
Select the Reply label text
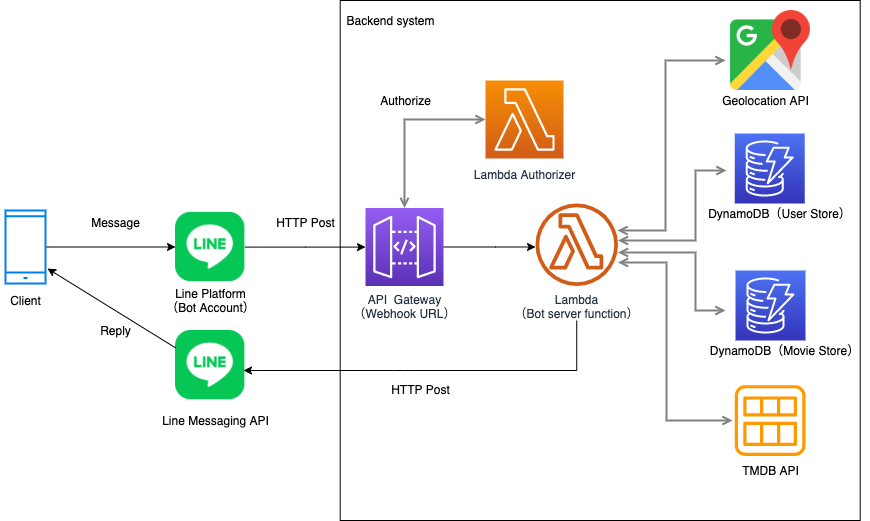(x=115, y=331)
